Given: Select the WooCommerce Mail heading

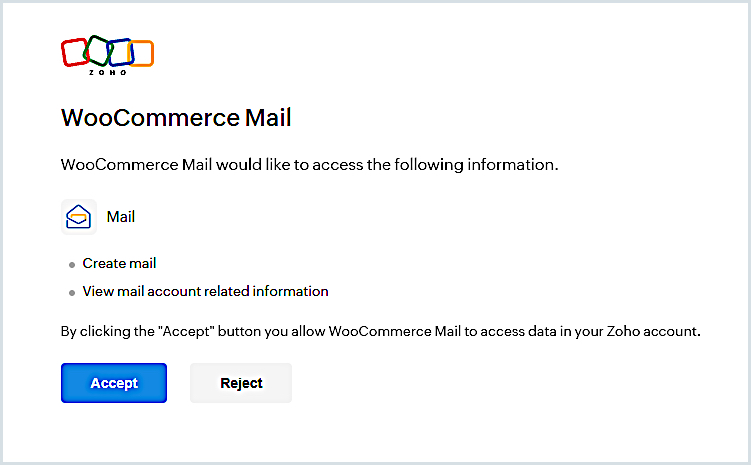Looking at the screenshot, I should (176, 118).
